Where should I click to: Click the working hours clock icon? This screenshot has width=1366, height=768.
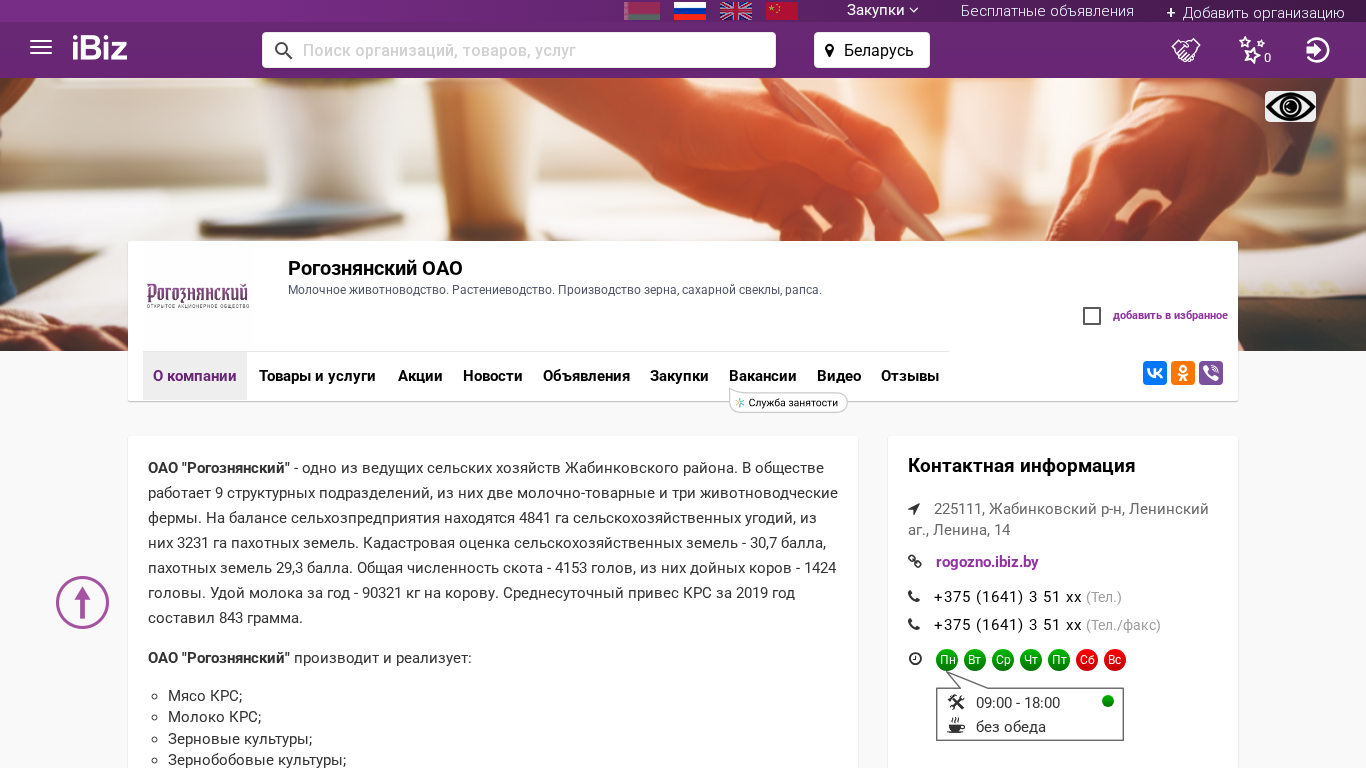tap(915, 659)
